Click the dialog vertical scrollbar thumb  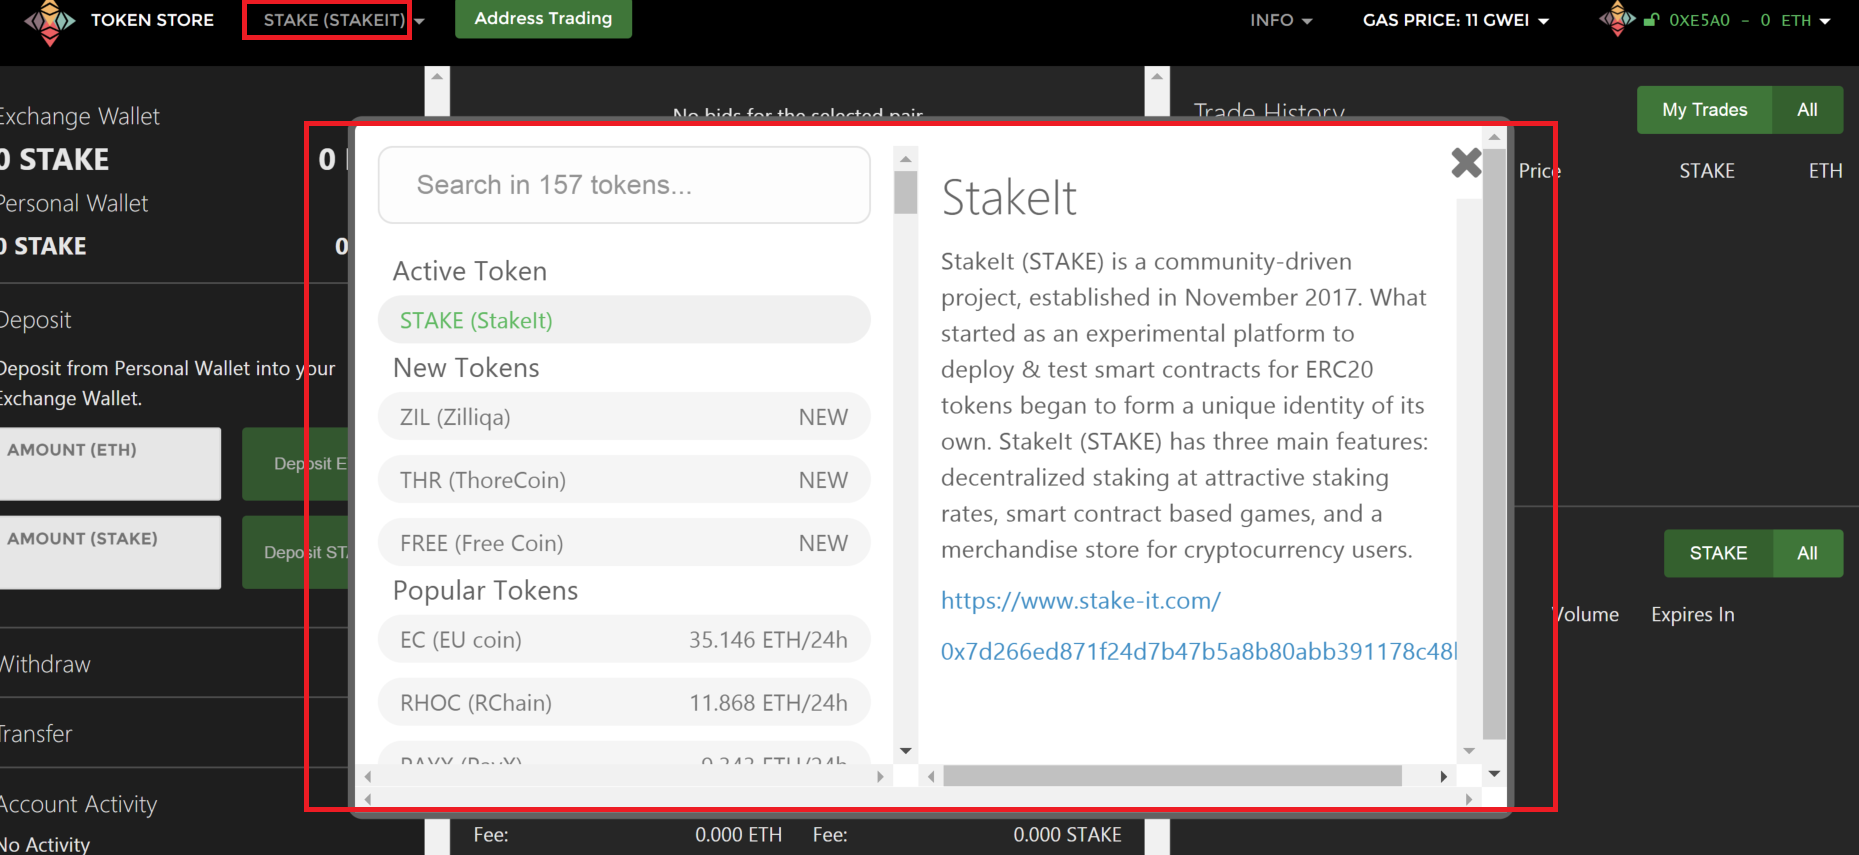pyautogui.click(x=1494, y=444)
